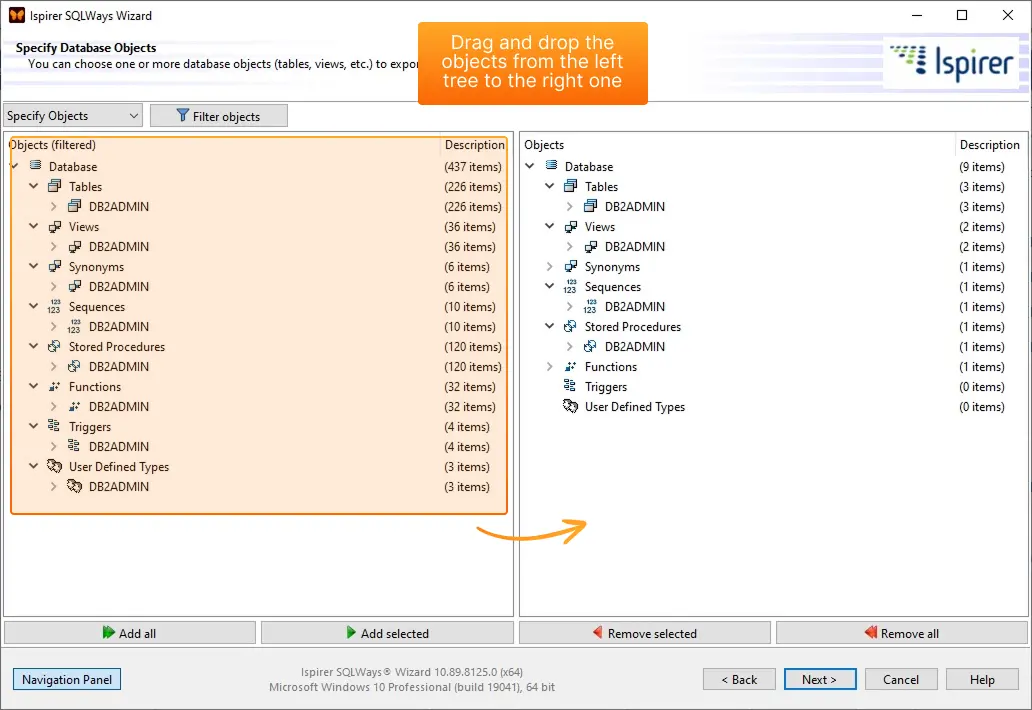Click the Tables icon in left filtered tree

[55, 186]
